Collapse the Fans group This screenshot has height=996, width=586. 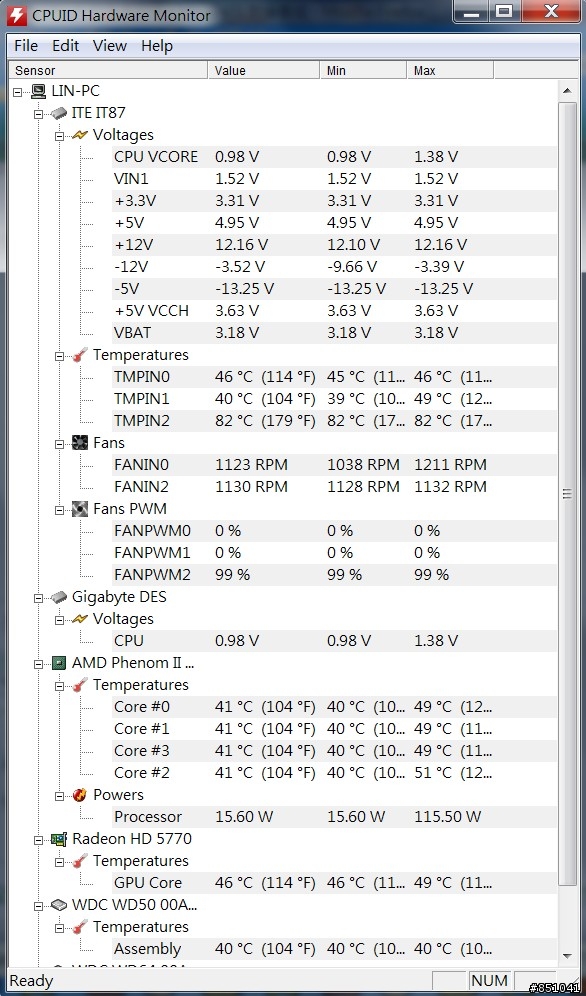point(60,443)
